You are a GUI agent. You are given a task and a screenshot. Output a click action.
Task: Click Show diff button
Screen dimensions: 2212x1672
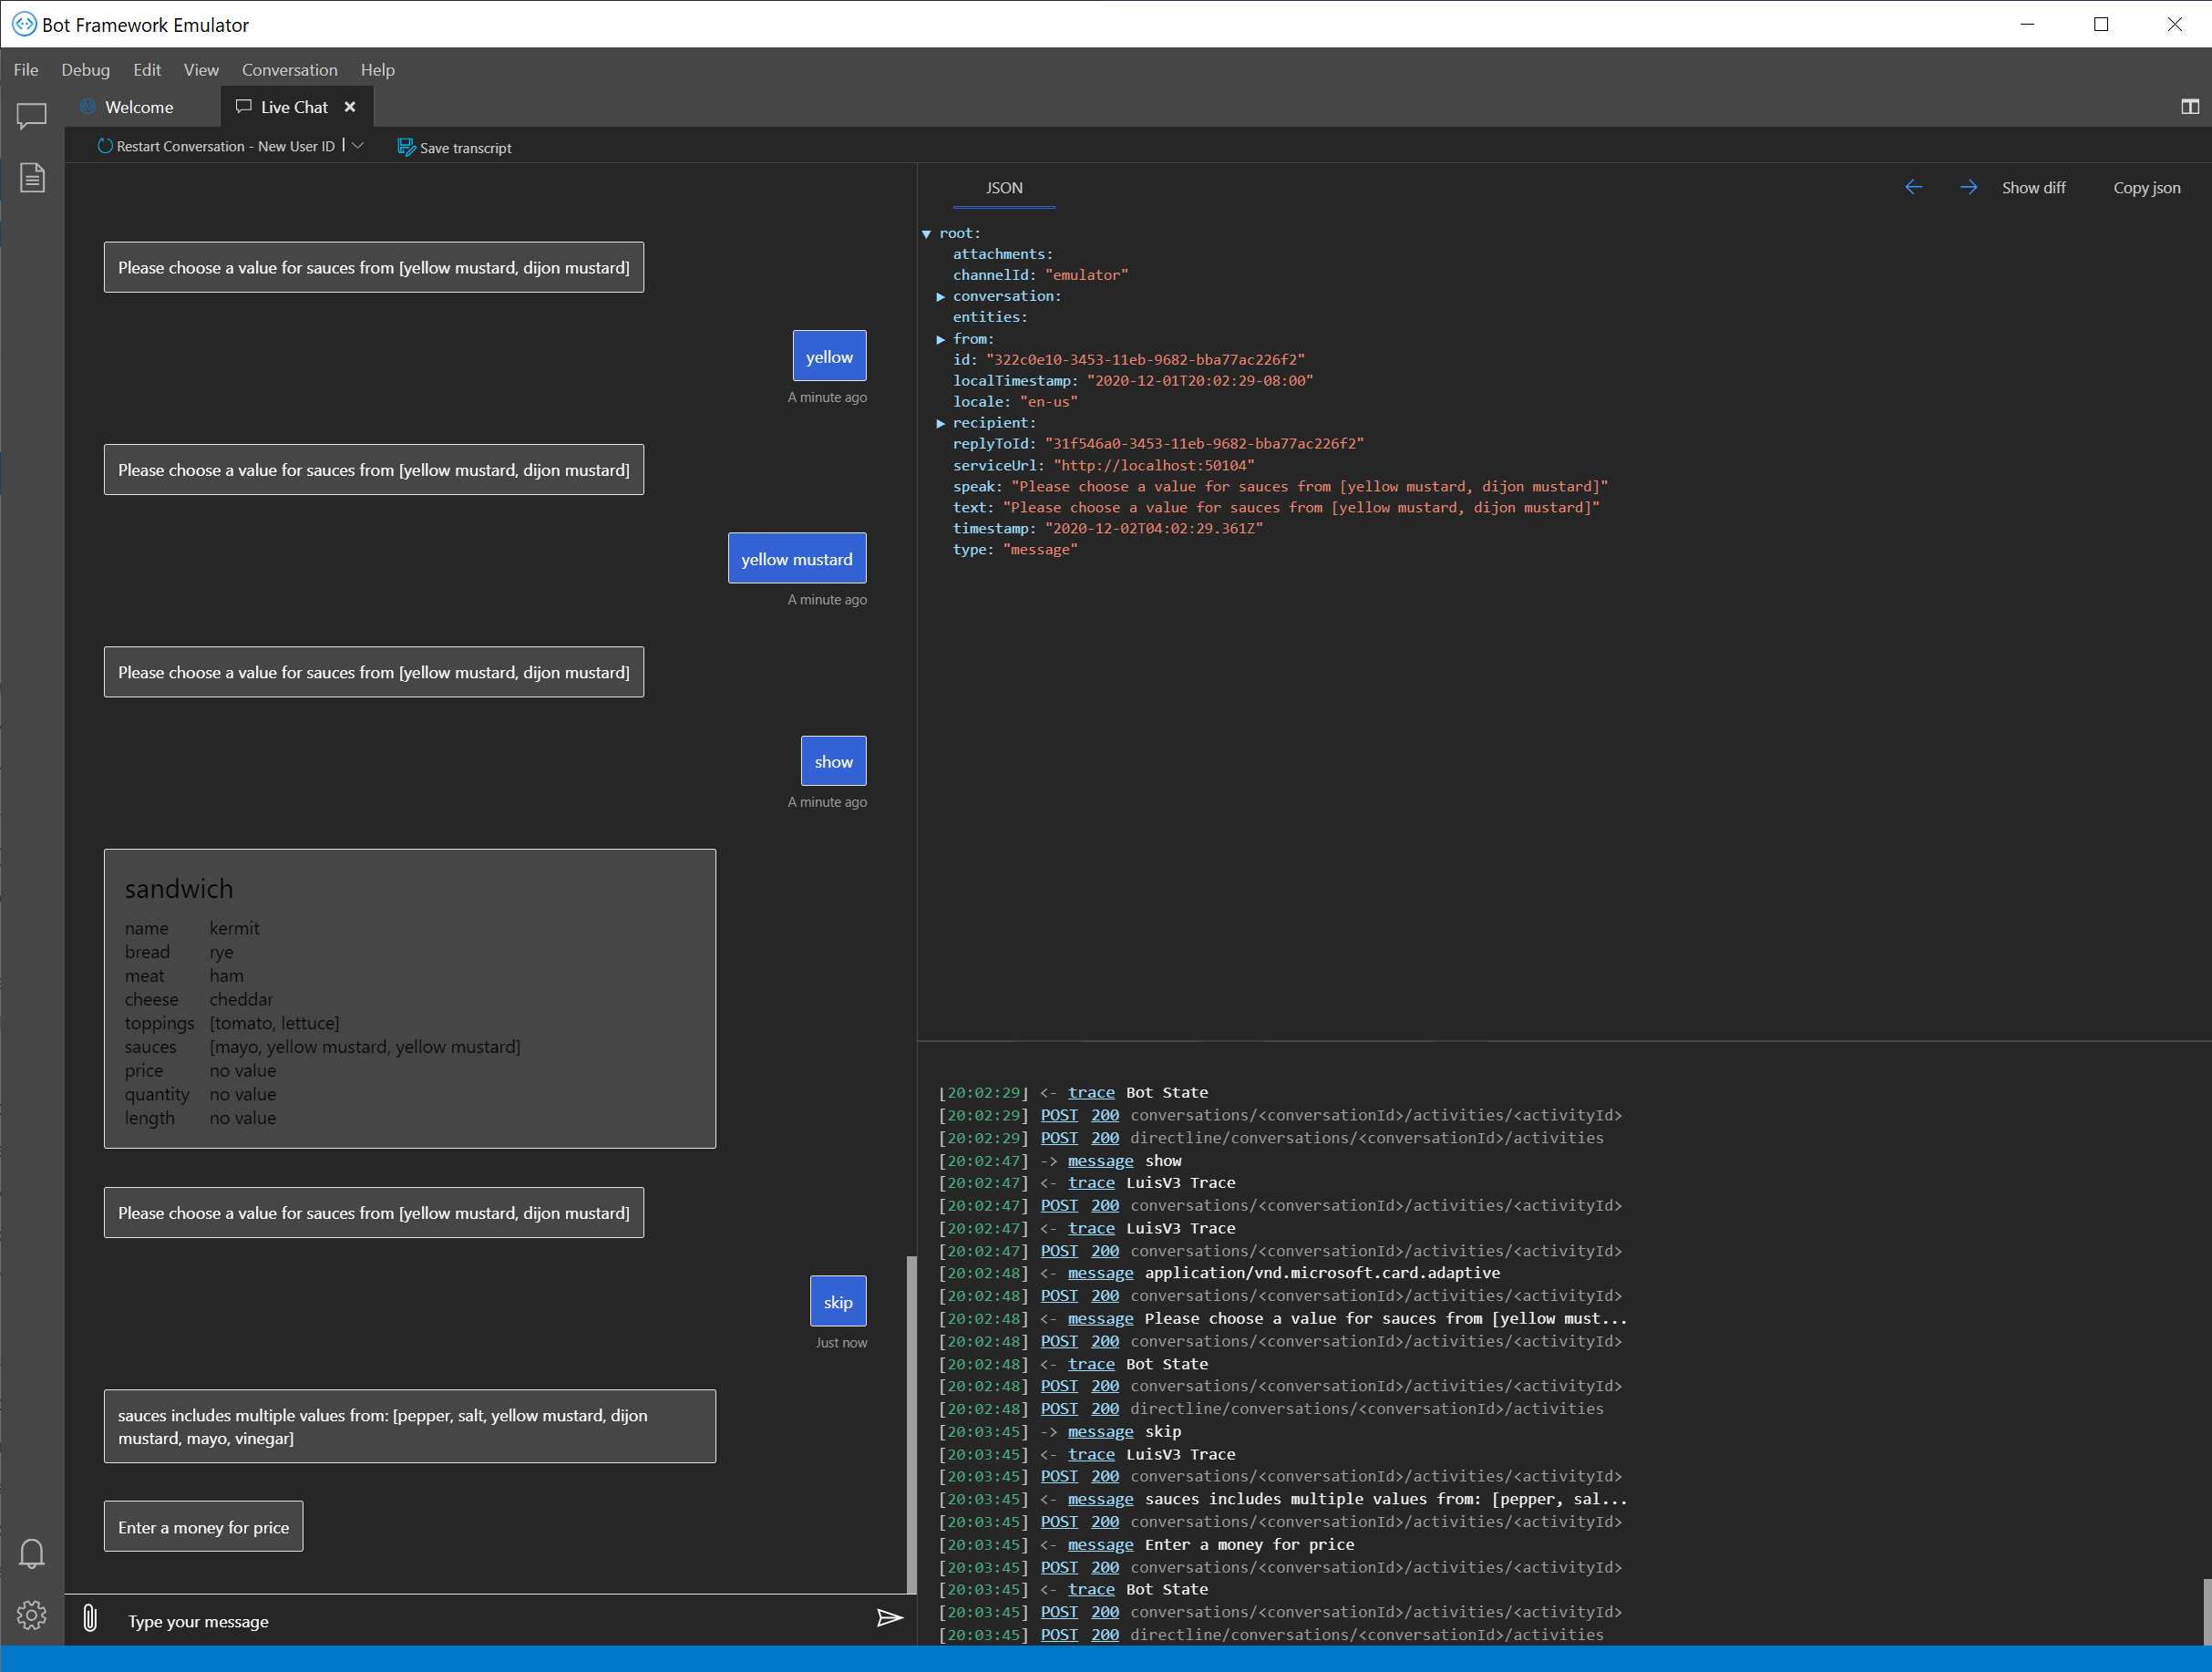2033,188
